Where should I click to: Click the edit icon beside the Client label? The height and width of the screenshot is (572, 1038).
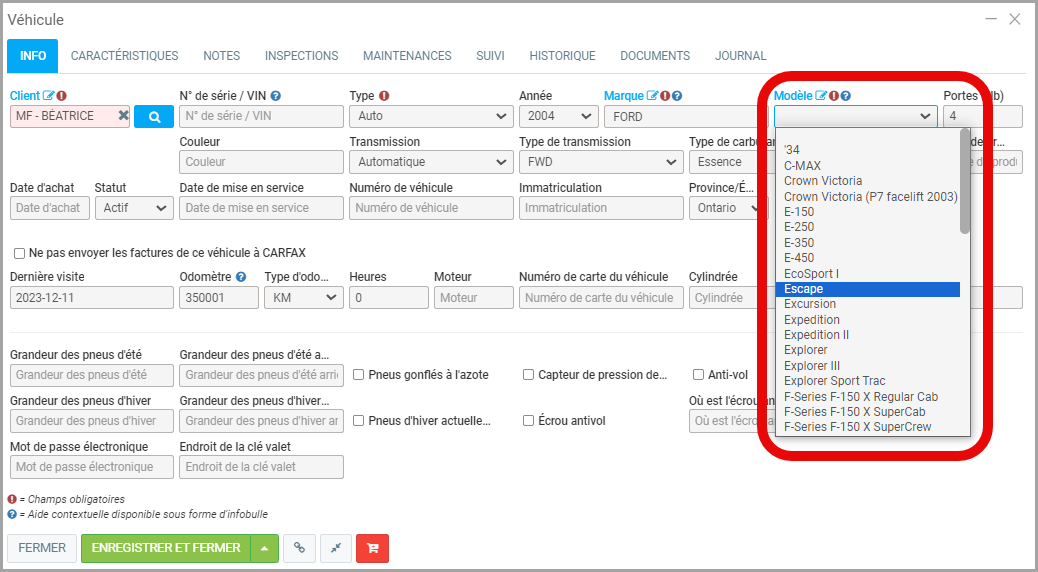point(48,96)
